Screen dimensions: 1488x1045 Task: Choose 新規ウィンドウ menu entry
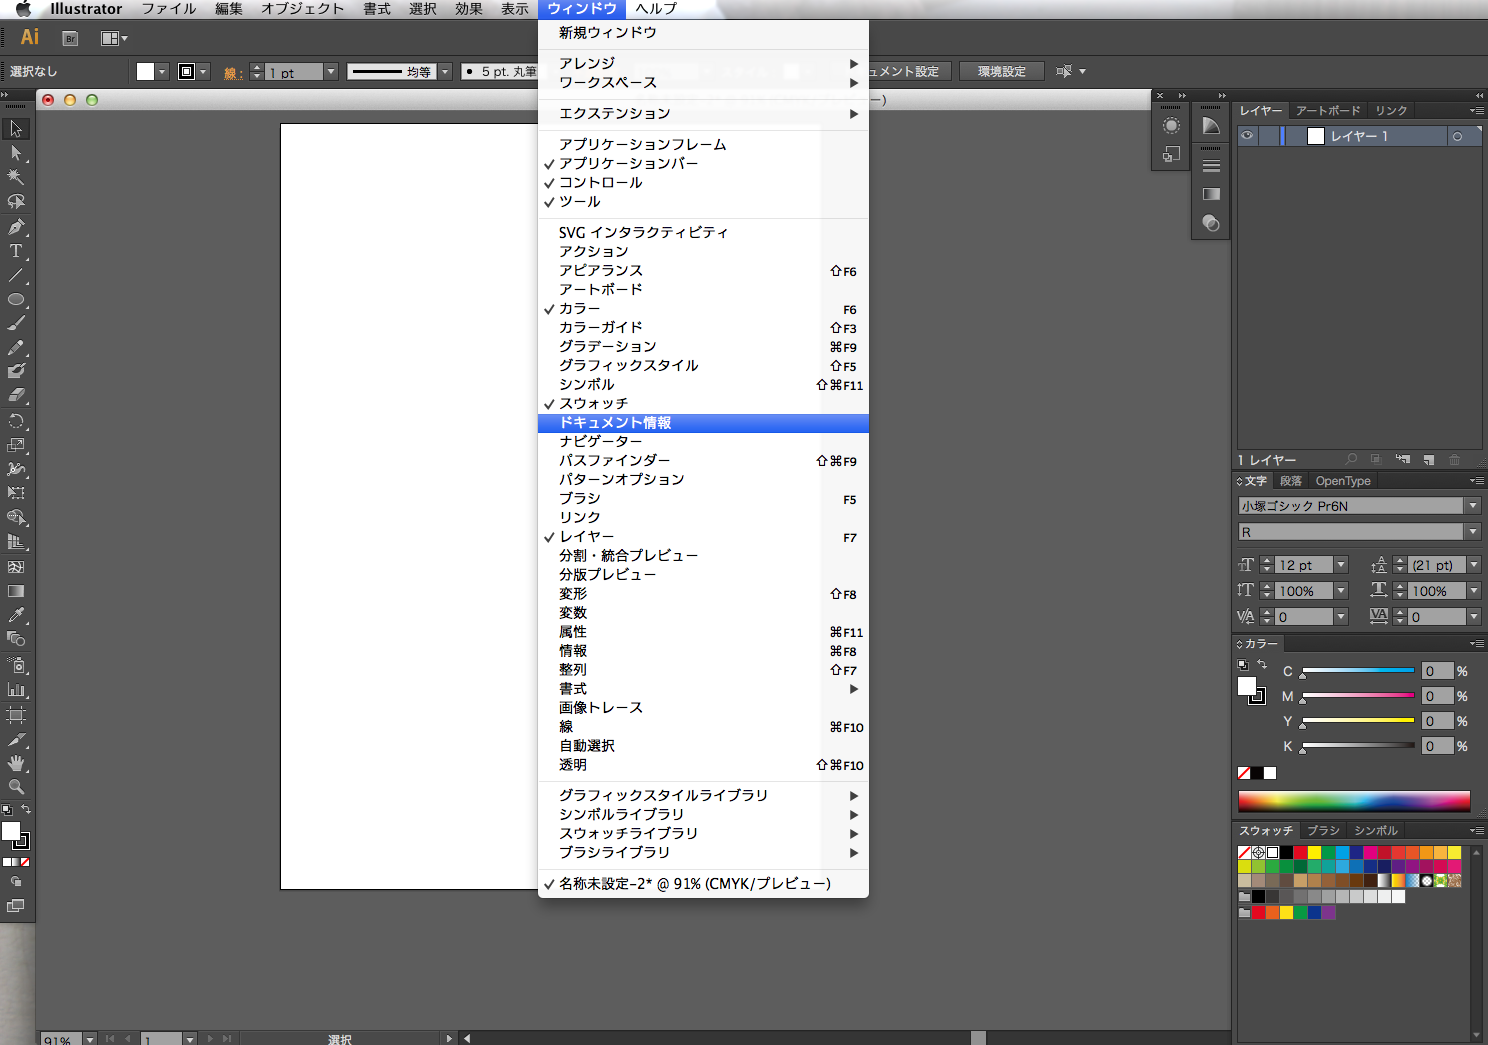click(703, 32)
